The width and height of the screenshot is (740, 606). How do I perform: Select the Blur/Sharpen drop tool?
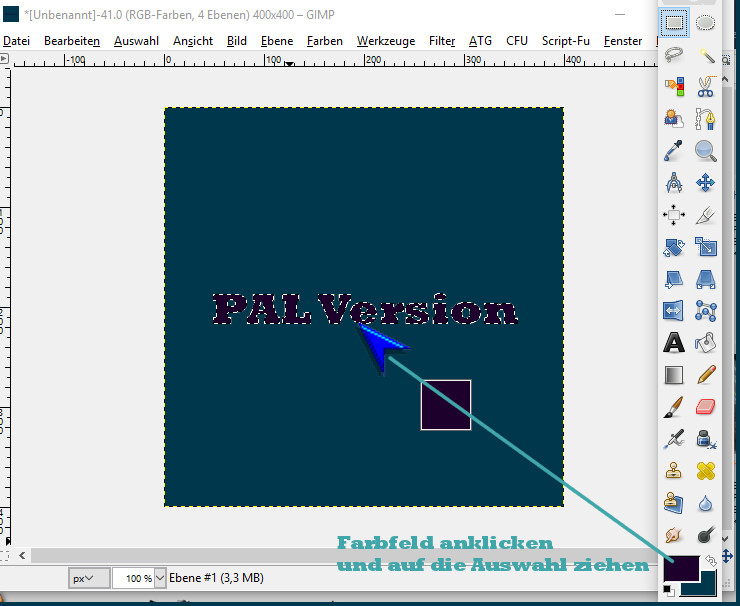(706, 503)
